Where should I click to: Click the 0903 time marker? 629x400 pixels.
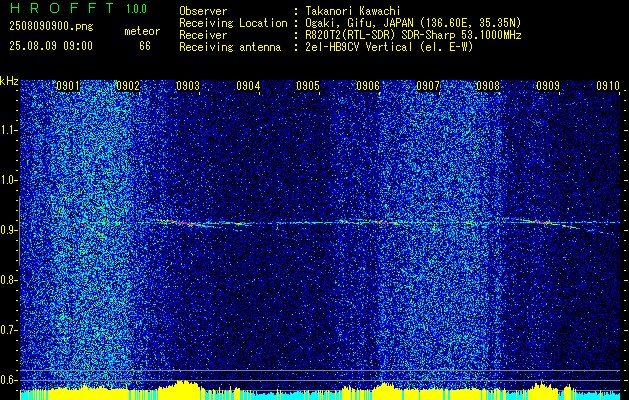tap(188, 86)
